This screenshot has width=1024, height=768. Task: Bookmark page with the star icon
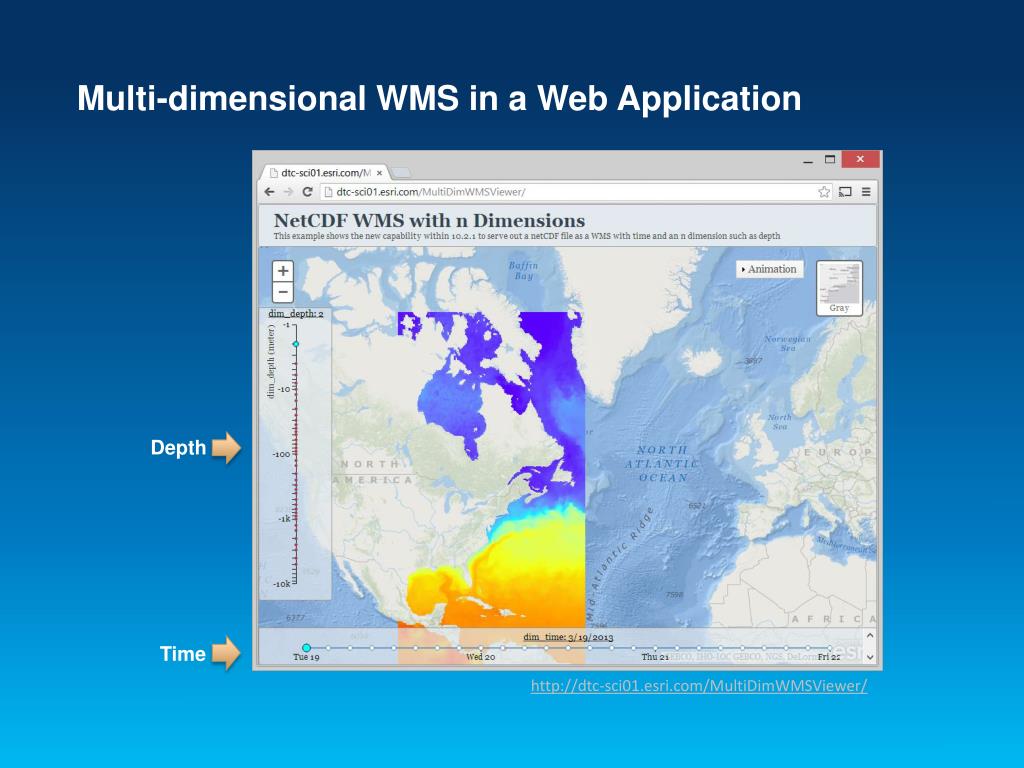tap(824, 192)
